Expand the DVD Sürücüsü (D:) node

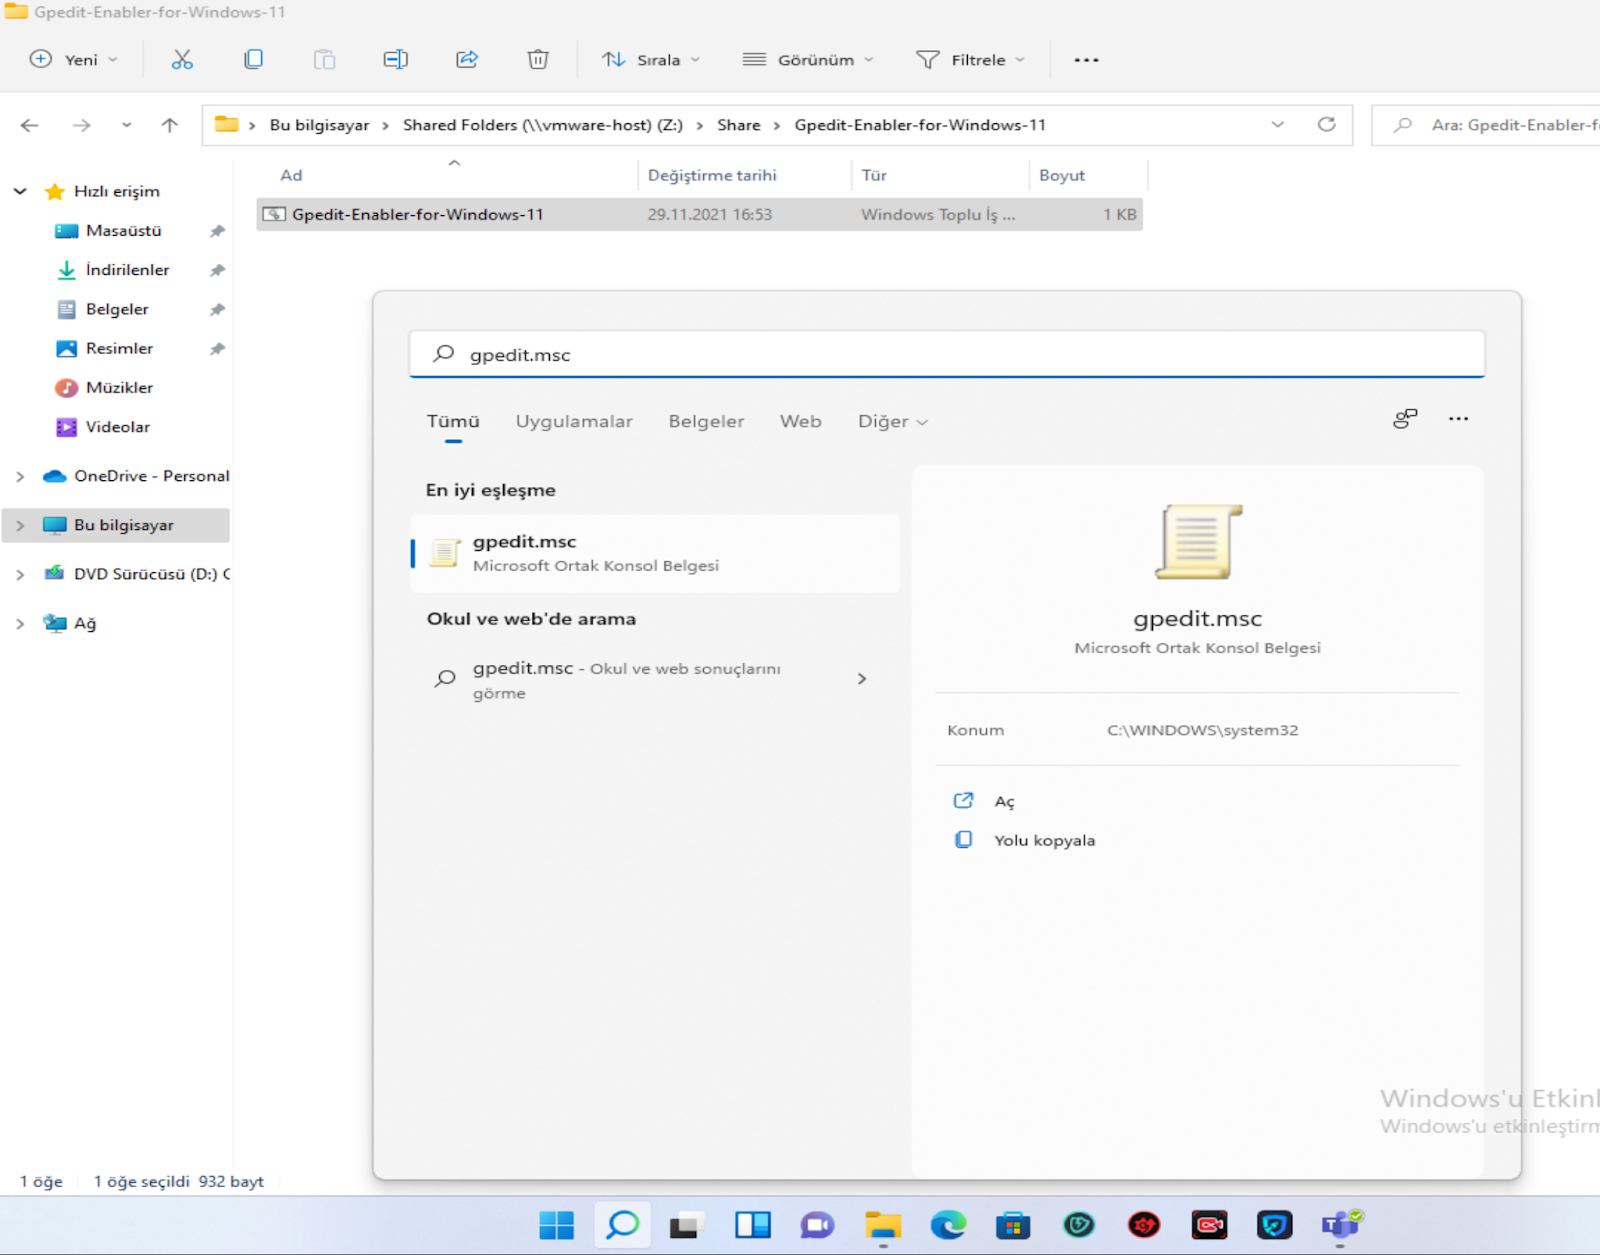click(x=20, y=574)
